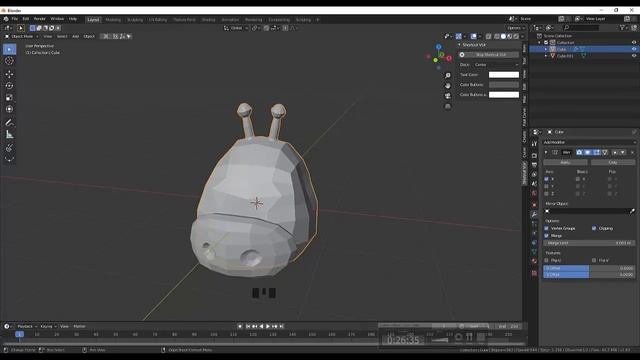Open the File menu

tap(15, 19)
